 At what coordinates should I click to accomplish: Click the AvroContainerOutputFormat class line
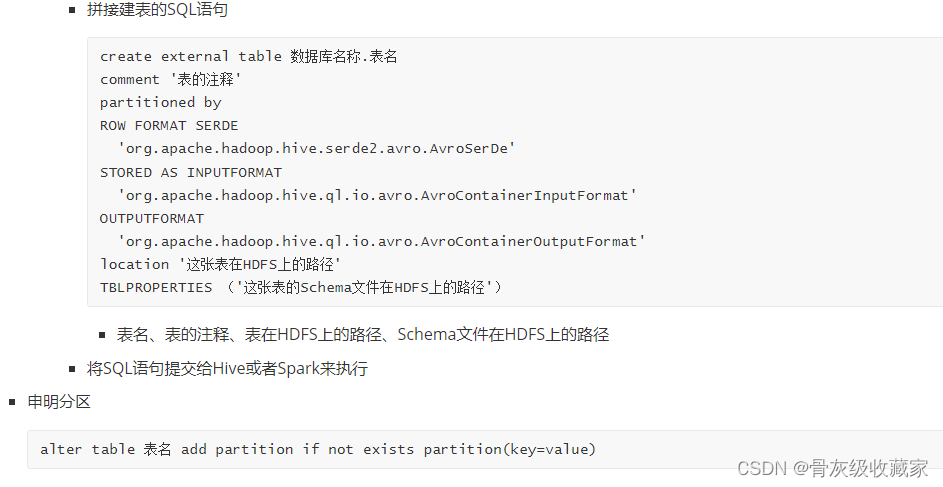pos(381,241)
